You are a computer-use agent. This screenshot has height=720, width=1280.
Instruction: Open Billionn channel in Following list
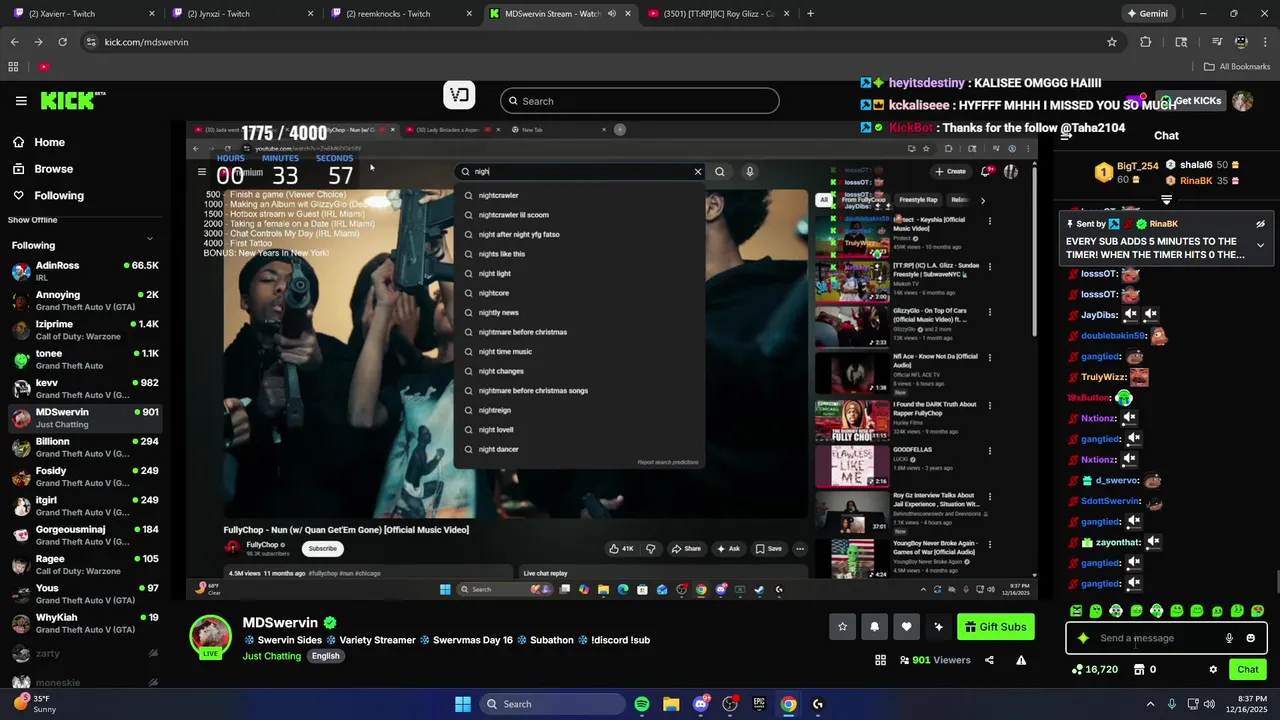coord(85,447)
